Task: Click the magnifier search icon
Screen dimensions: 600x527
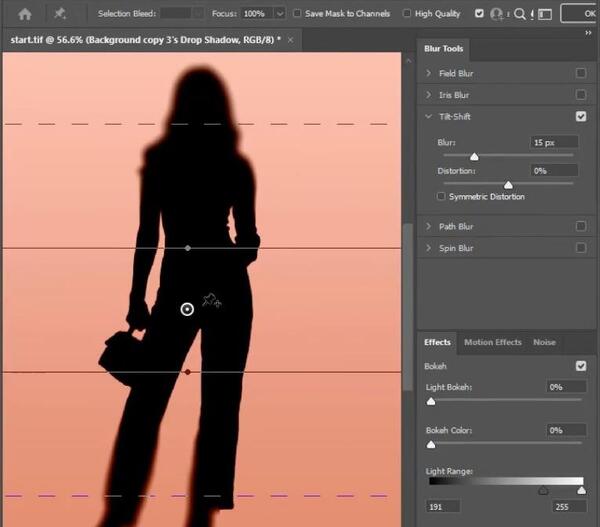Action: click(520, 14)
